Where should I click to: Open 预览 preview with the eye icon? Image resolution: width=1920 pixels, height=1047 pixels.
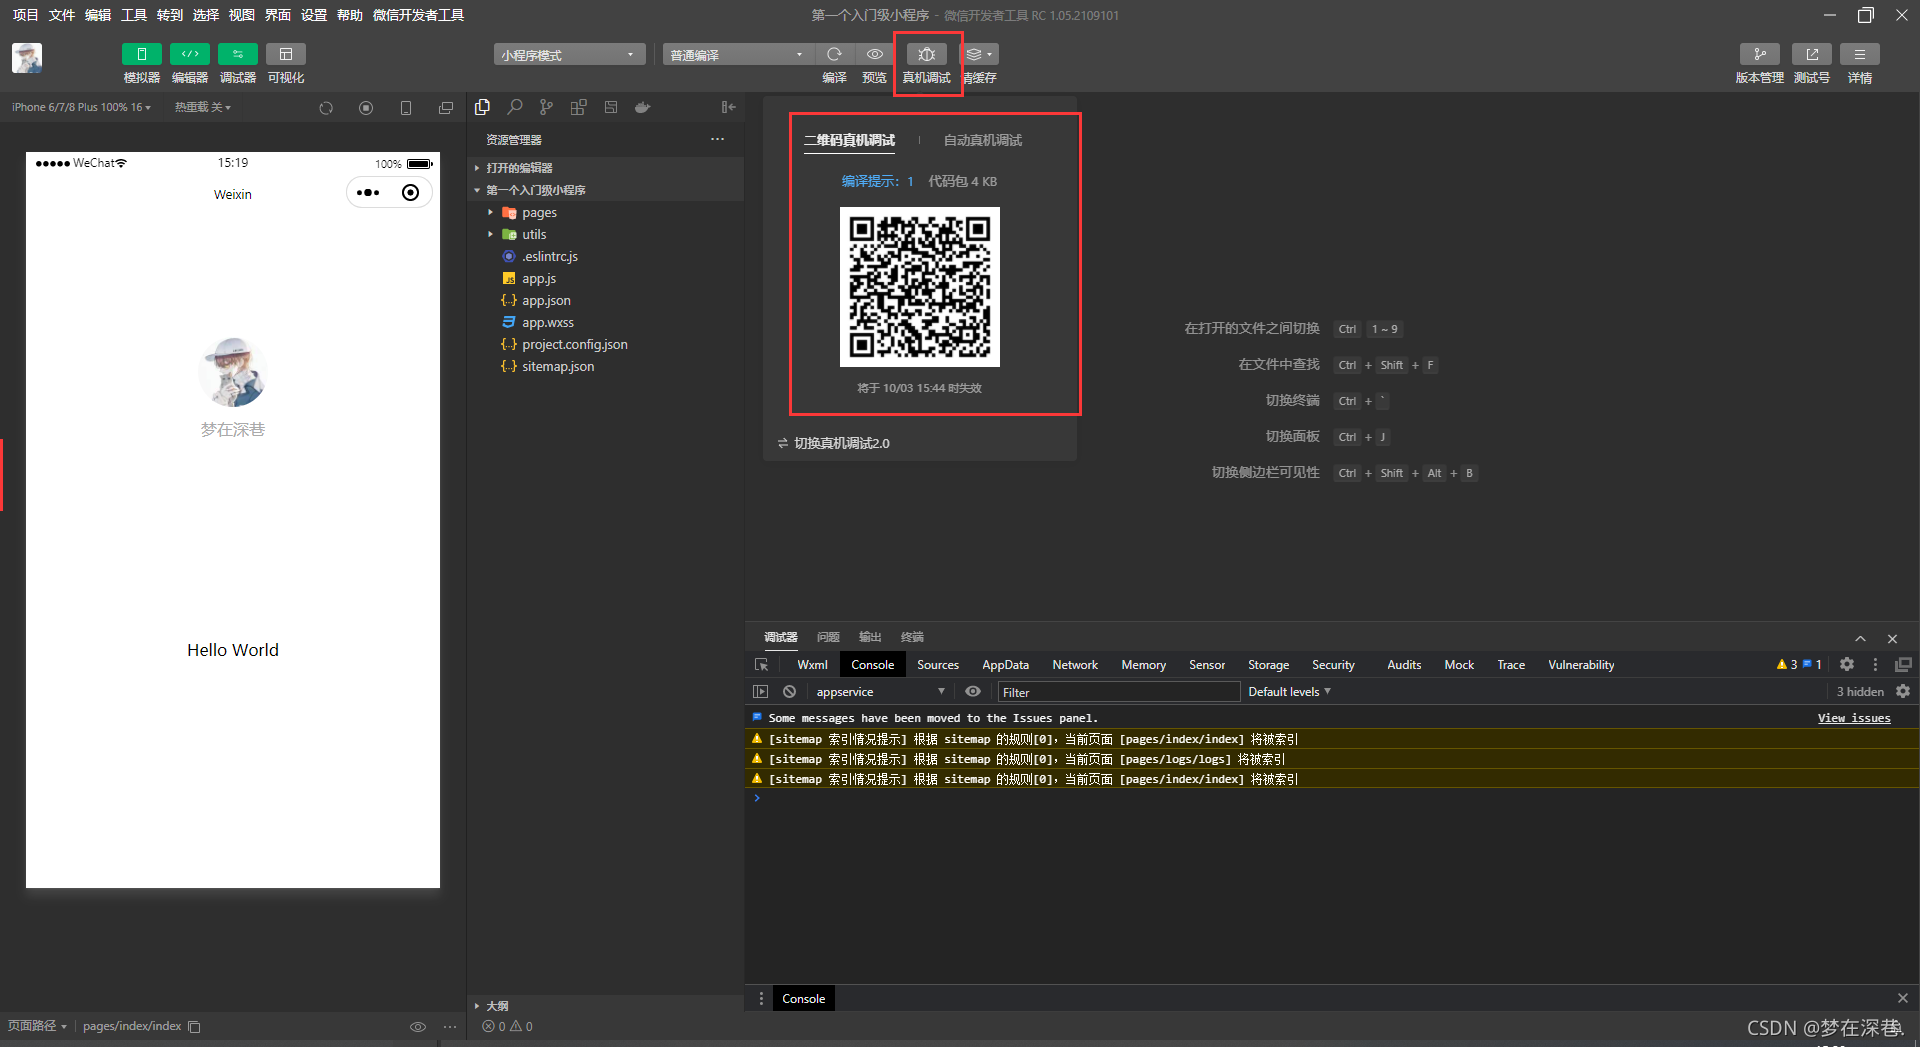[875, 54]
